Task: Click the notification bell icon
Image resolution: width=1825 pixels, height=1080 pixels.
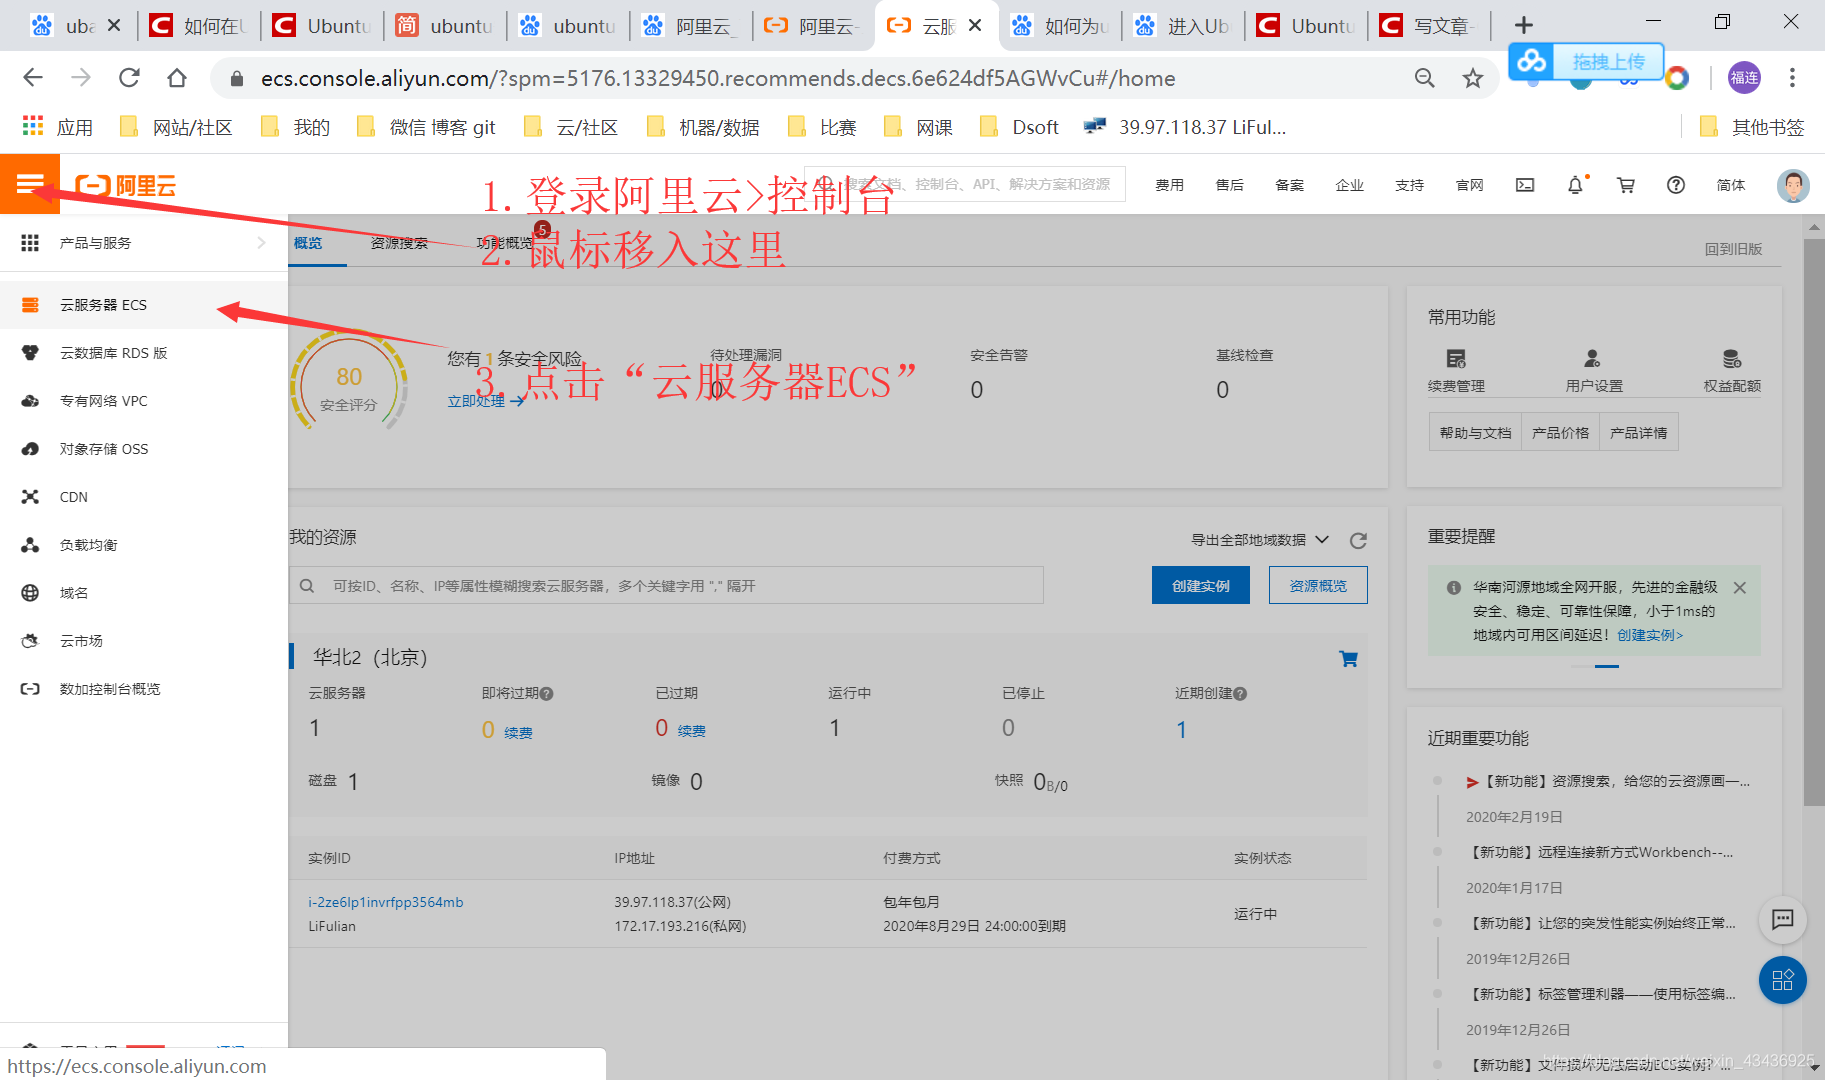Action: pos(1575,185)
